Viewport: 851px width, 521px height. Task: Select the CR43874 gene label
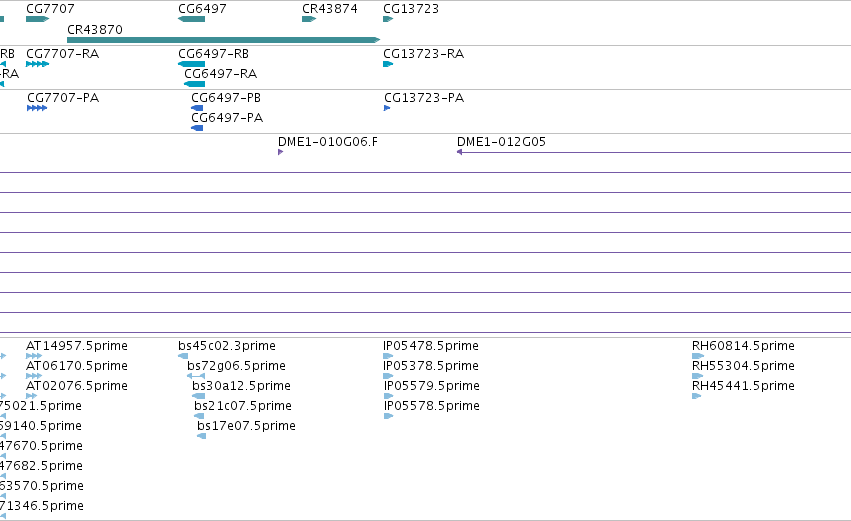coord(329,9)
